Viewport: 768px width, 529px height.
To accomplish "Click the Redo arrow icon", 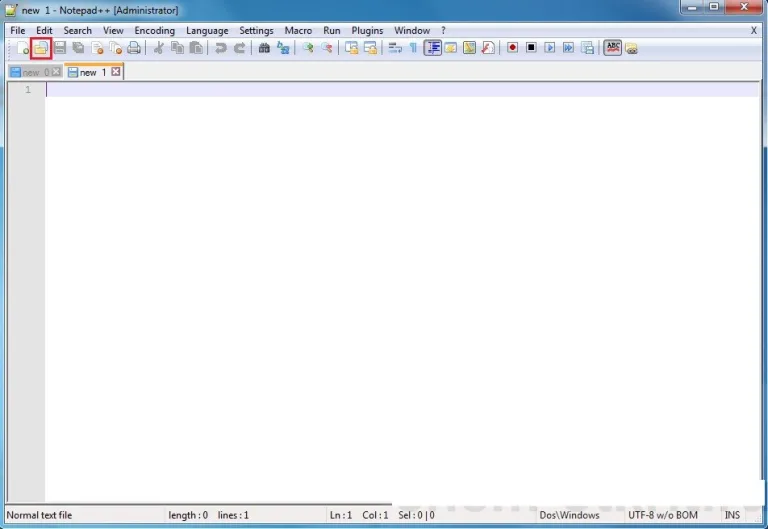I will coord(240,48).
